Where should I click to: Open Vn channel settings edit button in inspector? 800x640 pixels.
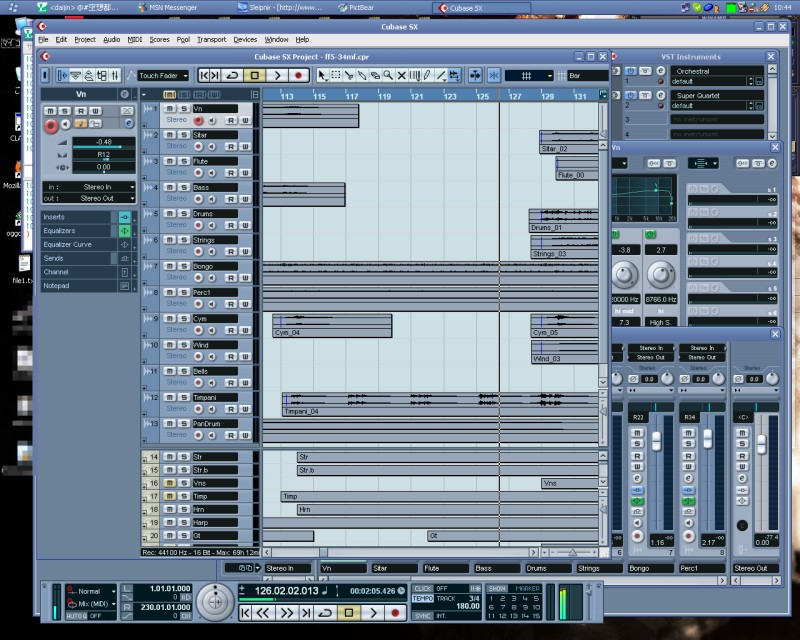coord(129,124)
